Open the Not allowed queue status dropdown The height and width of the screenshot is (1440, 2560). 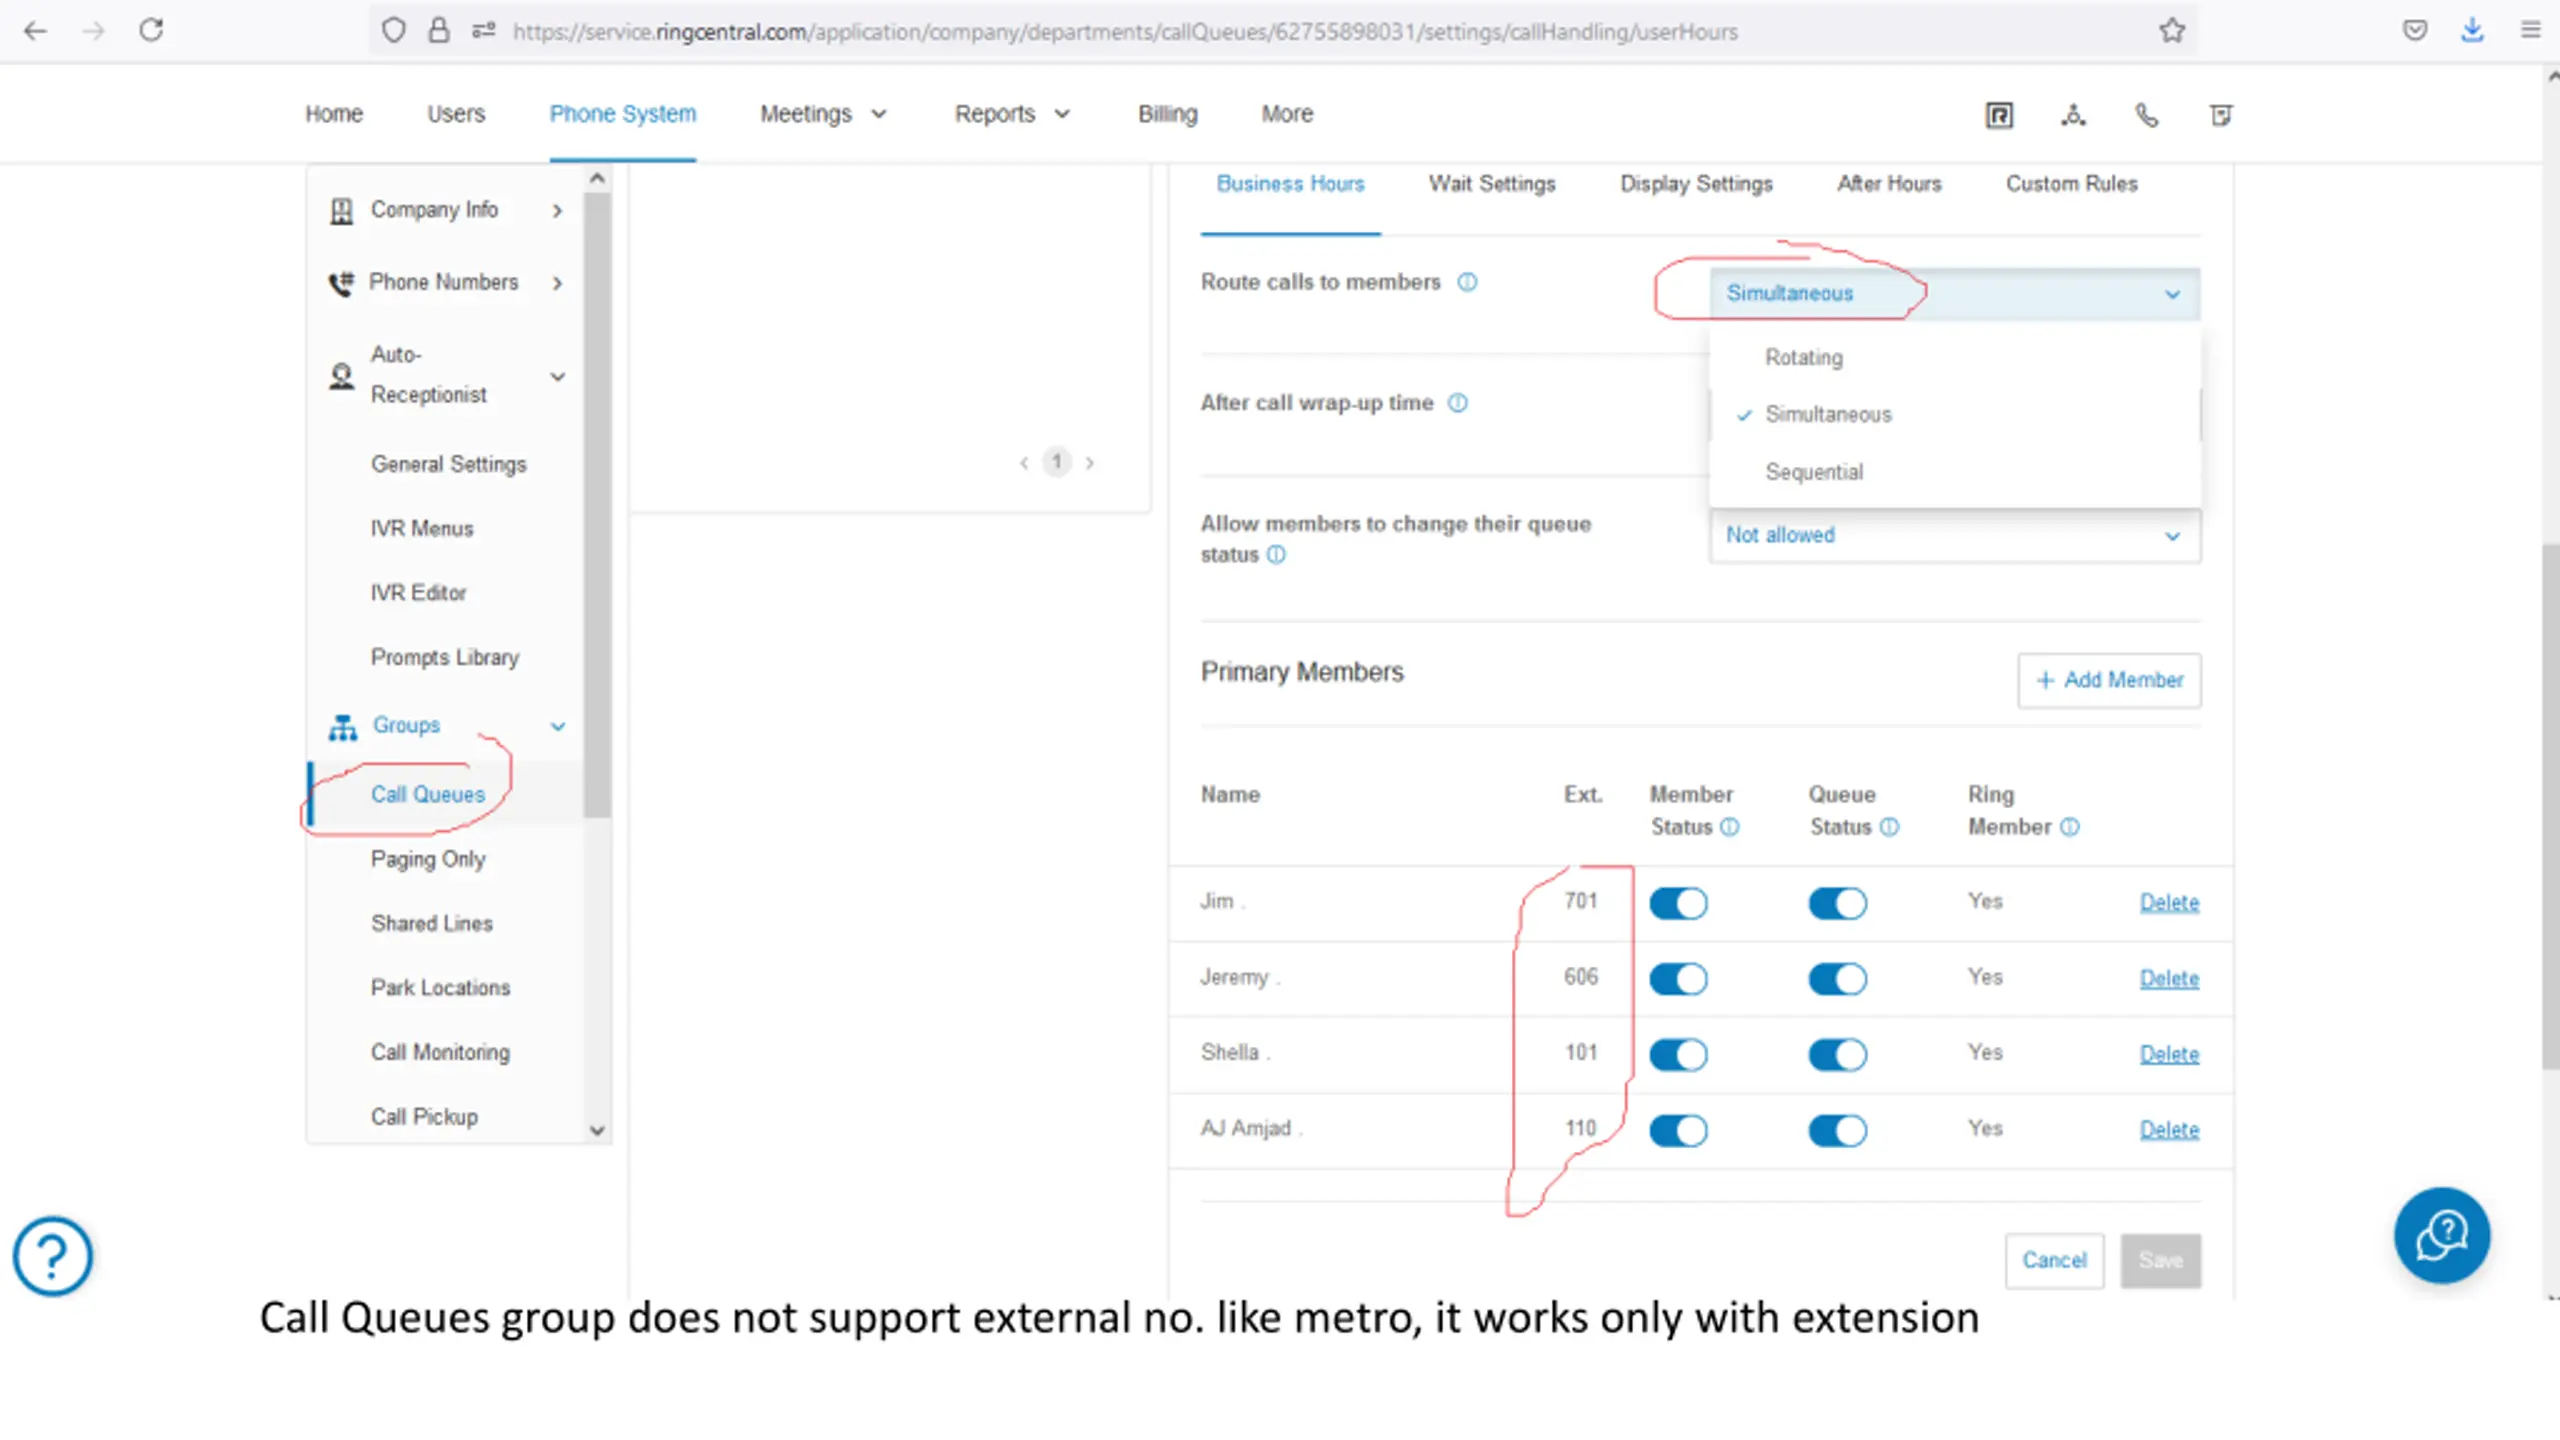1953,536
